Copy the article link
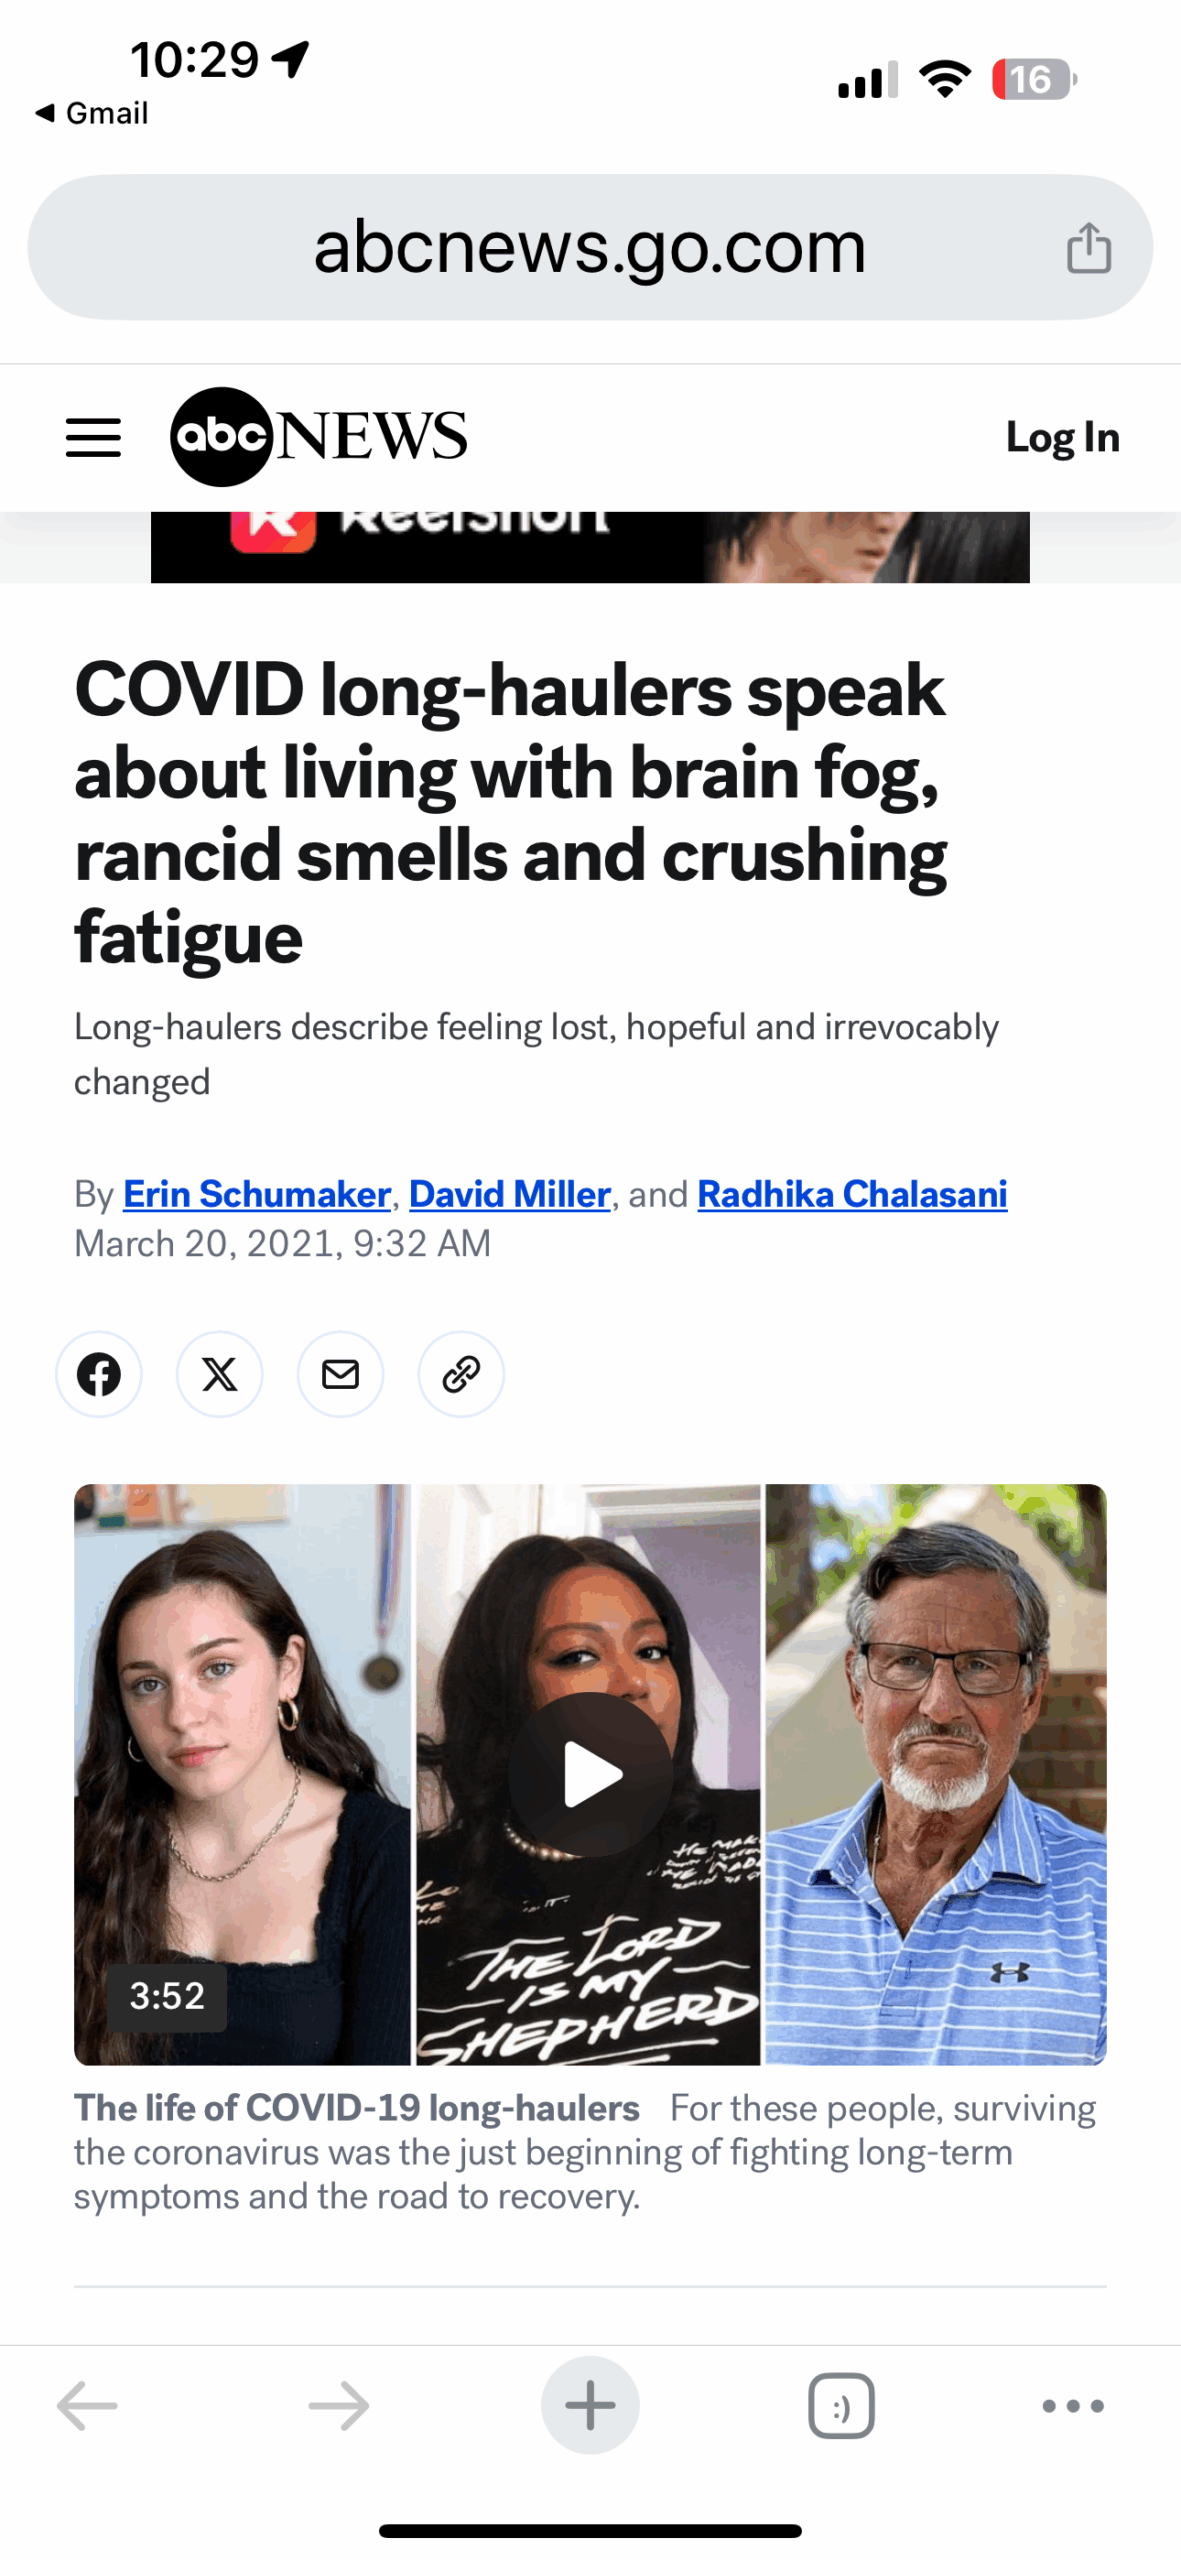 pos(461,1373)
